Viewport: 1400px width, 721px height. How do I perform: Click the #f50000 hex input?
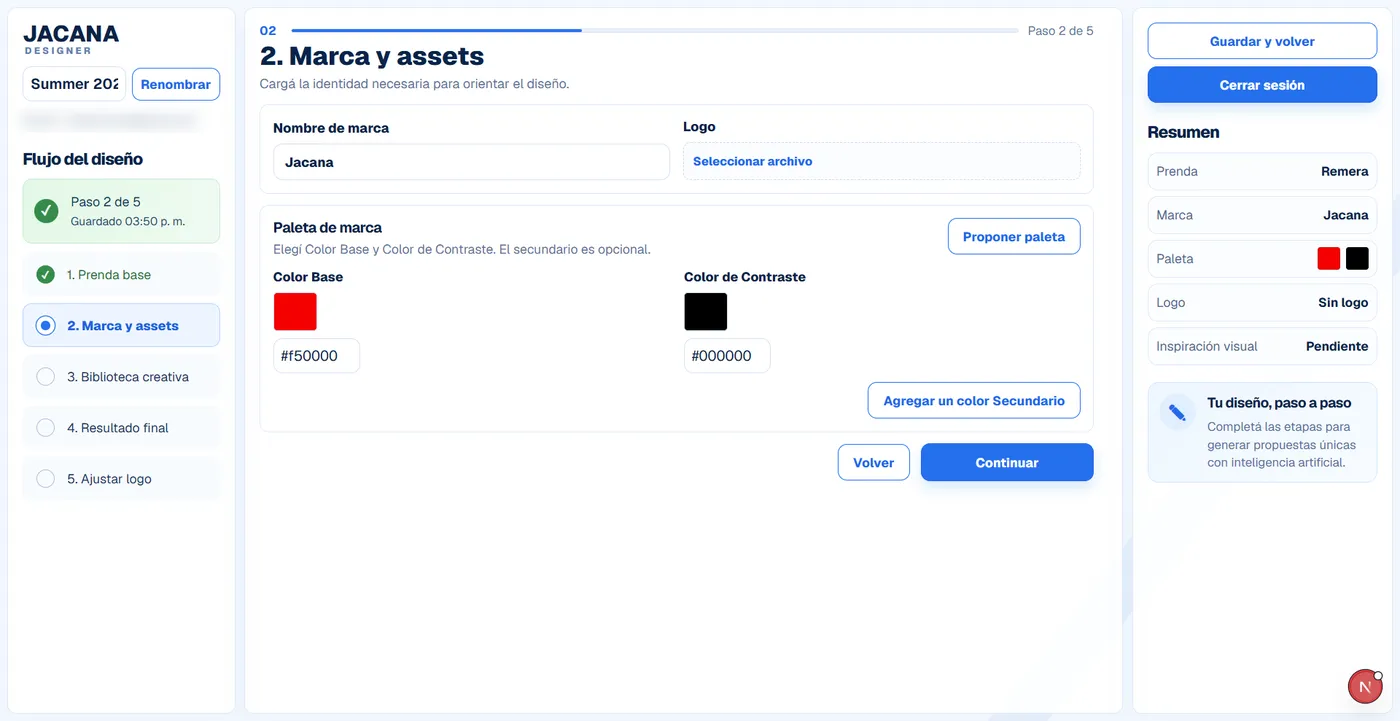[316, 356]
